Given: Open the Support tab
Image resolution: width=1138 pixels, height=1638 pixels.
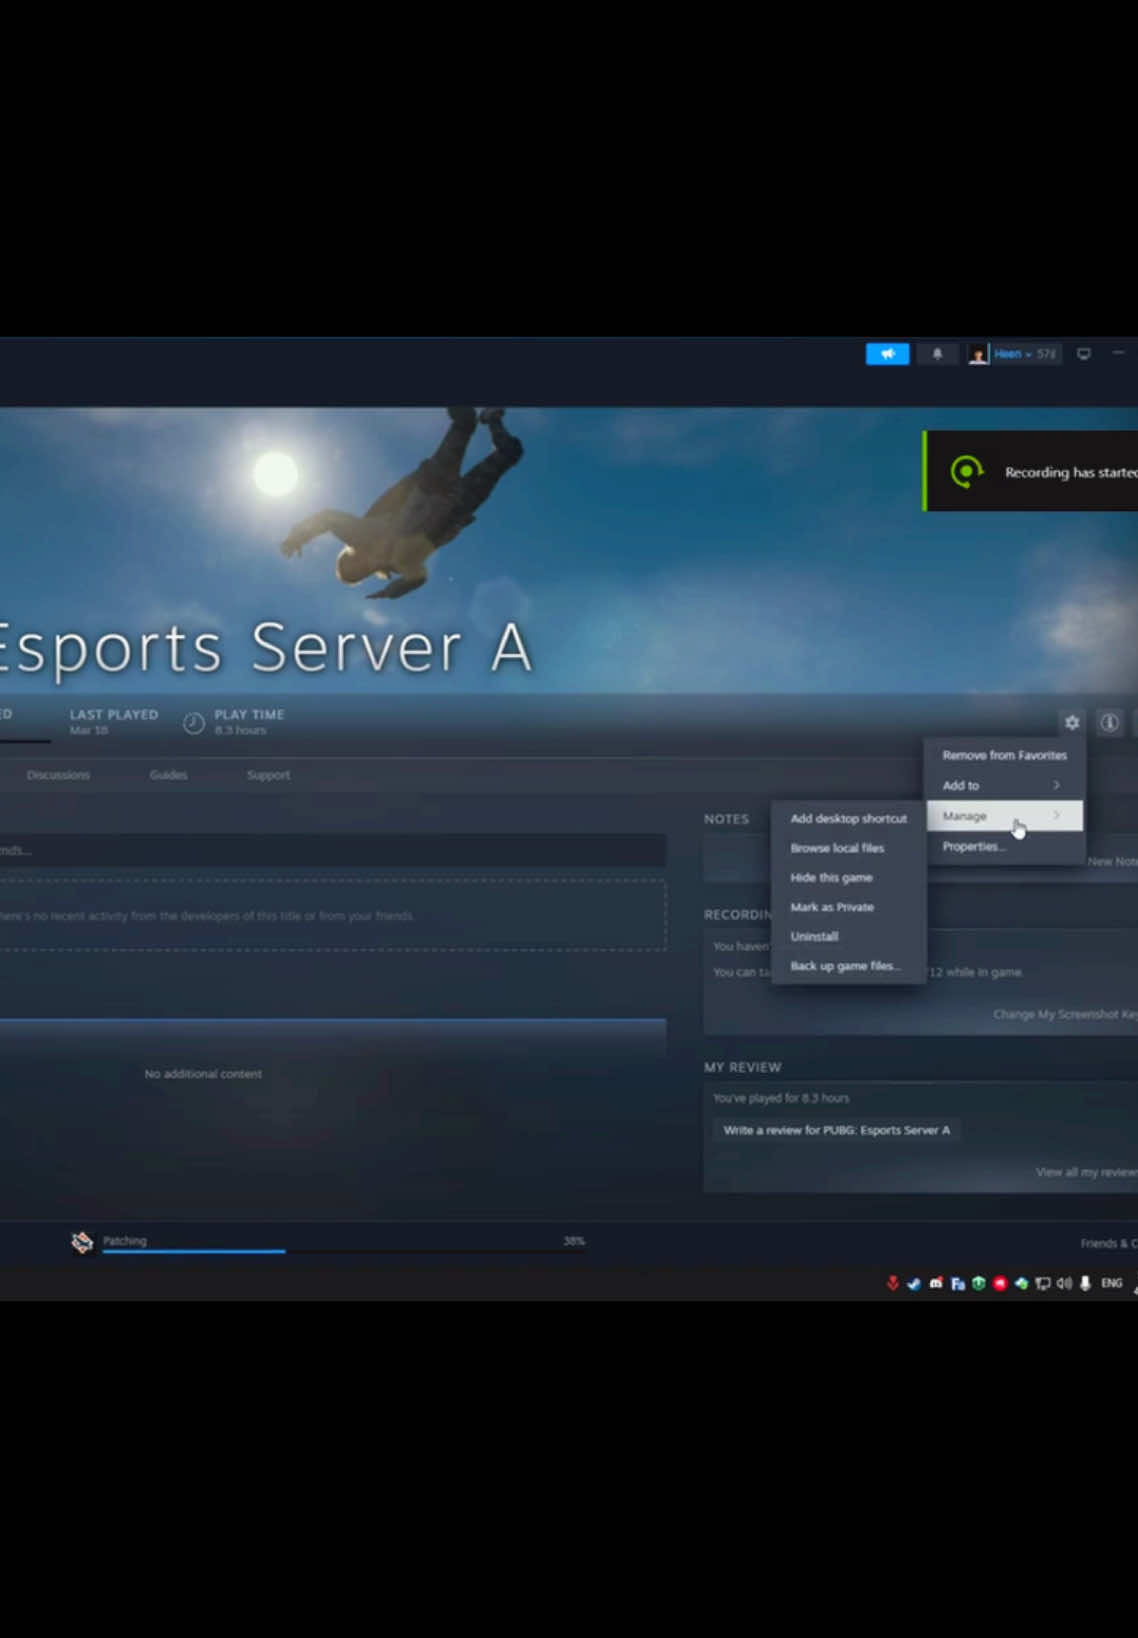Looking at the screenshot, I should [x=268, y=775].
